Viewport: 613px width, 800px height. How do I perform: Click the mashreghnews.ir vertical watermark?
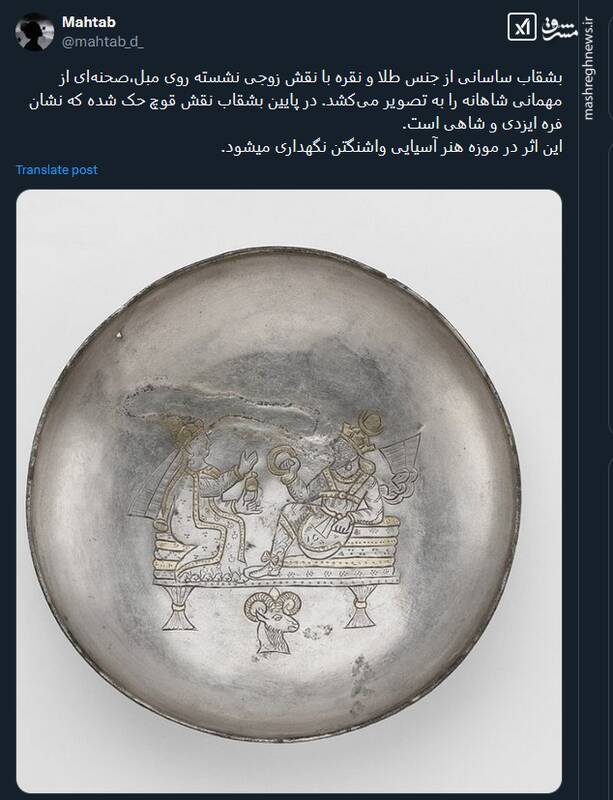[588, 69]
